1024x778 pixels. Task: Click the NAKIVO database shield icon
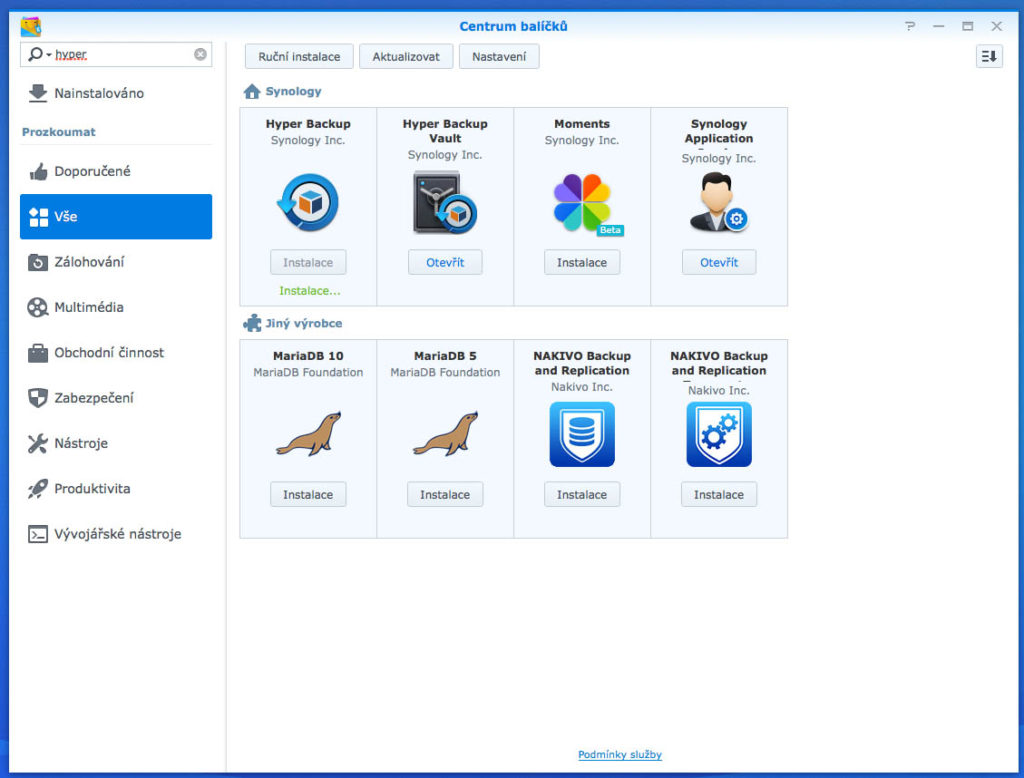tap(582, 434)
